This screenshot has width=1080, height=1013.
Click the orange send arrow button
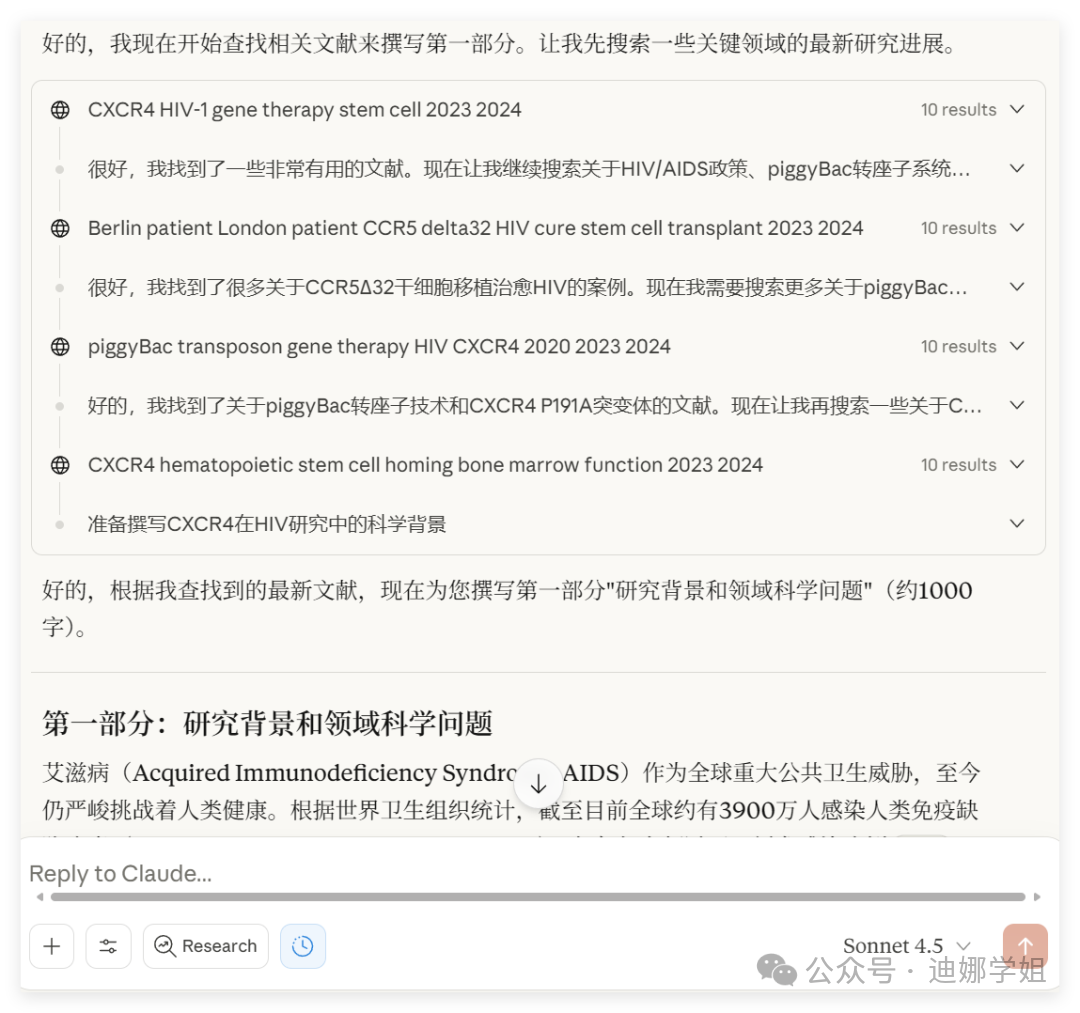1026,945
